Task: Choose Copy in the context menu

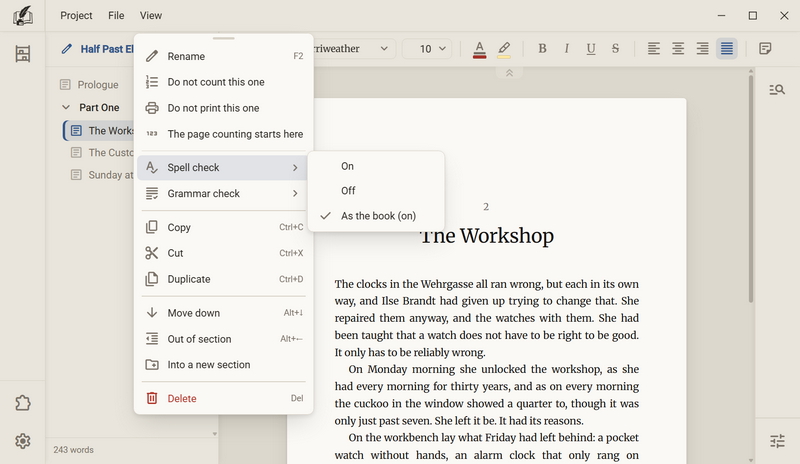Action: tap(223, 227)
